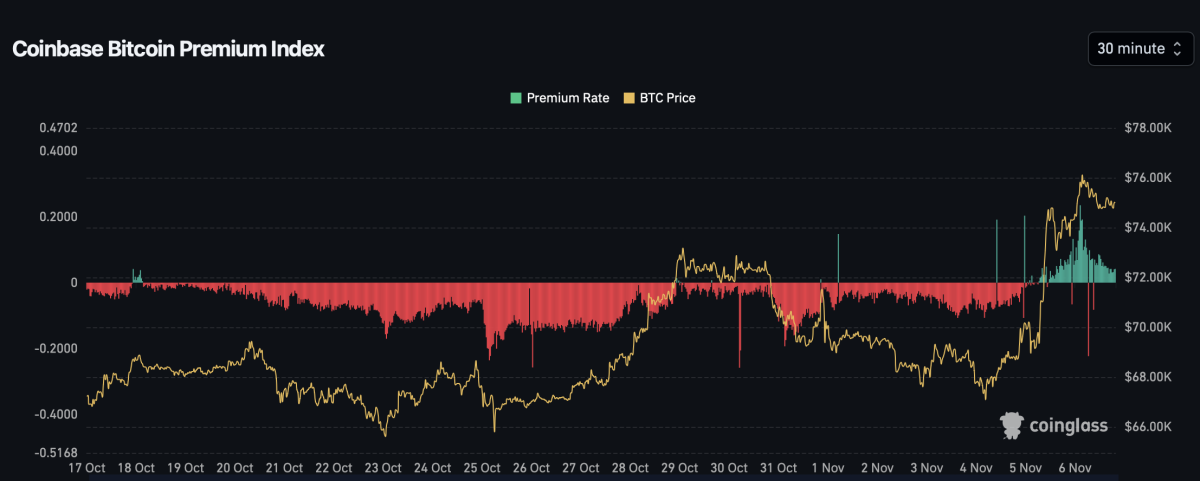Click the green Premium Rate color swatch

pos(516,98)
